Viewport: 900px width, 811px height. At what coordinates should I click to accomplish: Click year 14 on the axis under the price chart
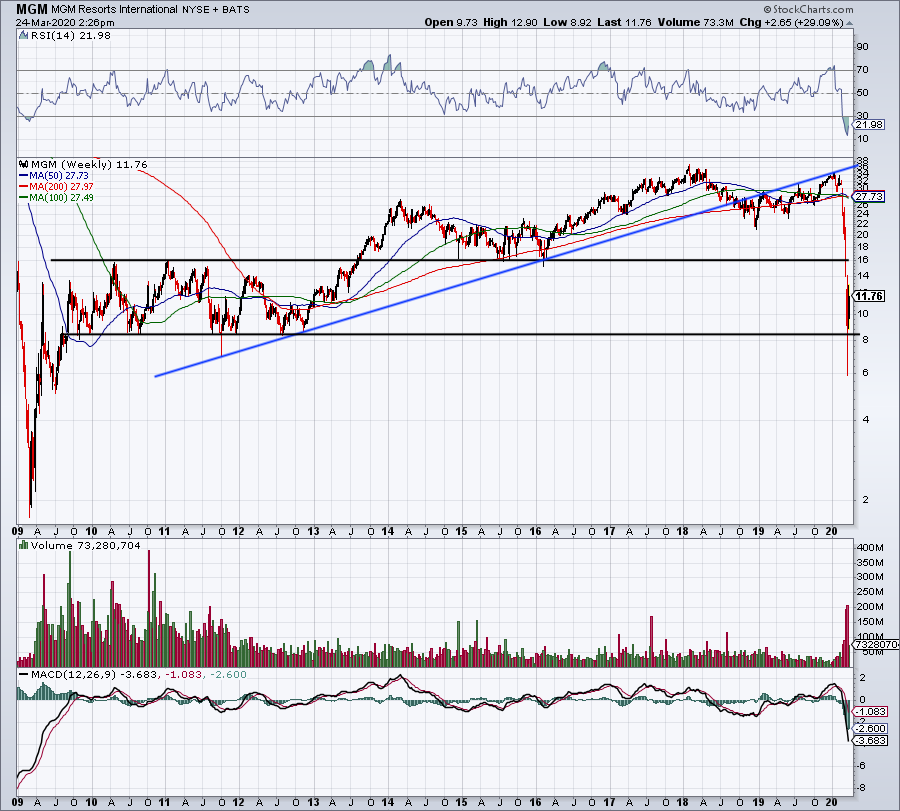coord(387,531)
